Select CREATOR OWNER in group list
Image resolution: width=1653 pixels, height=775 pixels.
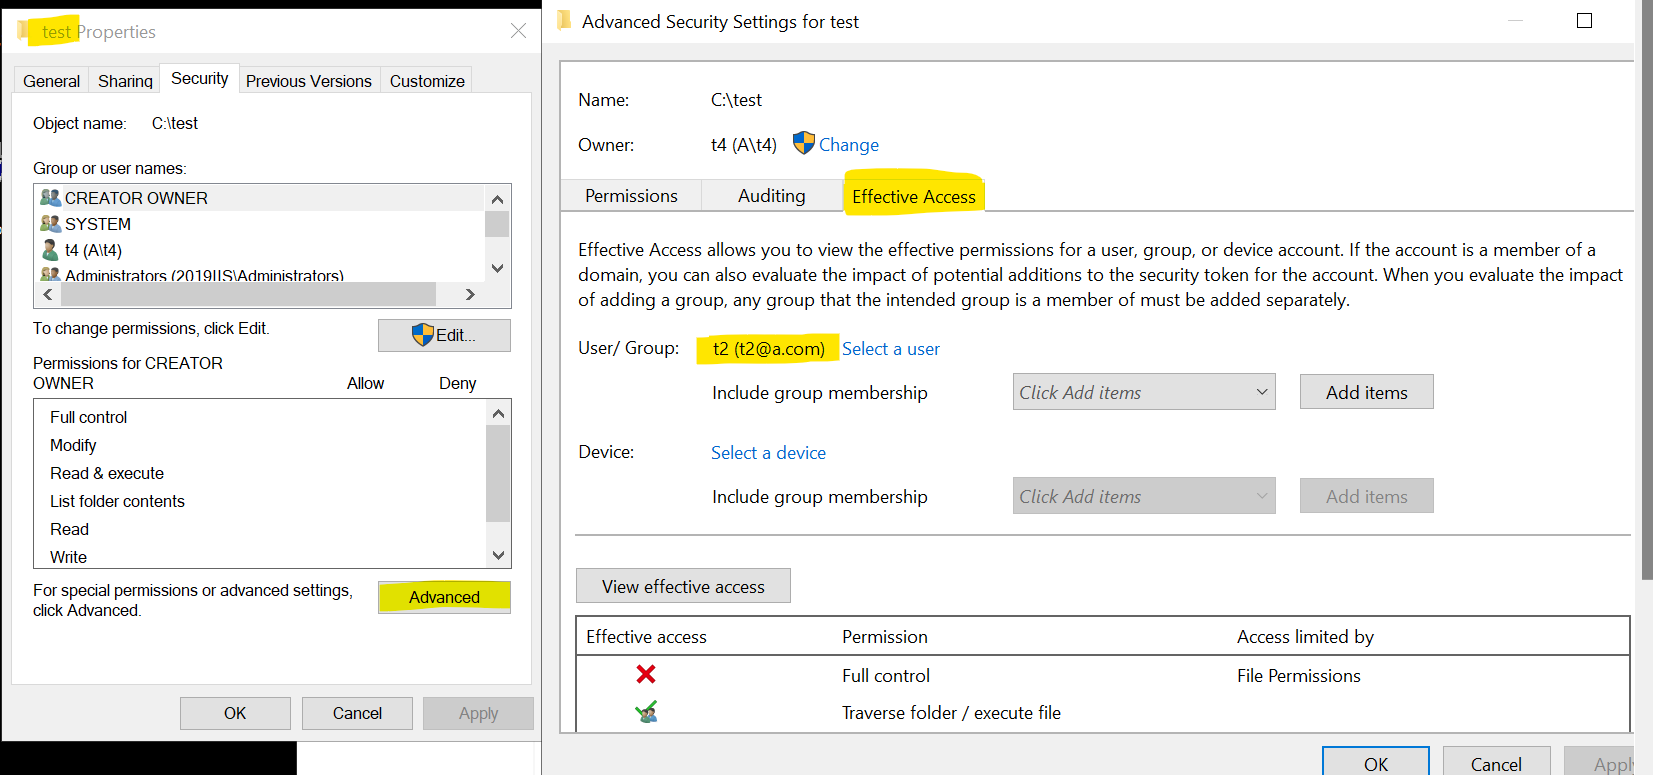pos(260,198)
